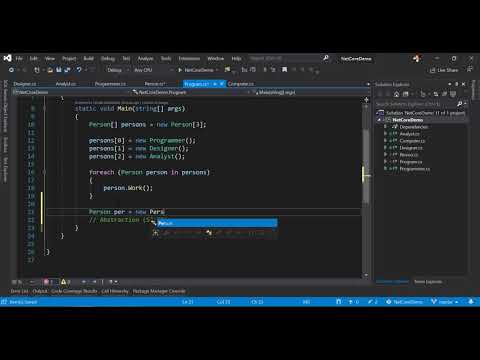Viewport: 480px width, 360px height.
Task: Expand the Person.cs node in Solution Explorer
Action: pos(386,155)
